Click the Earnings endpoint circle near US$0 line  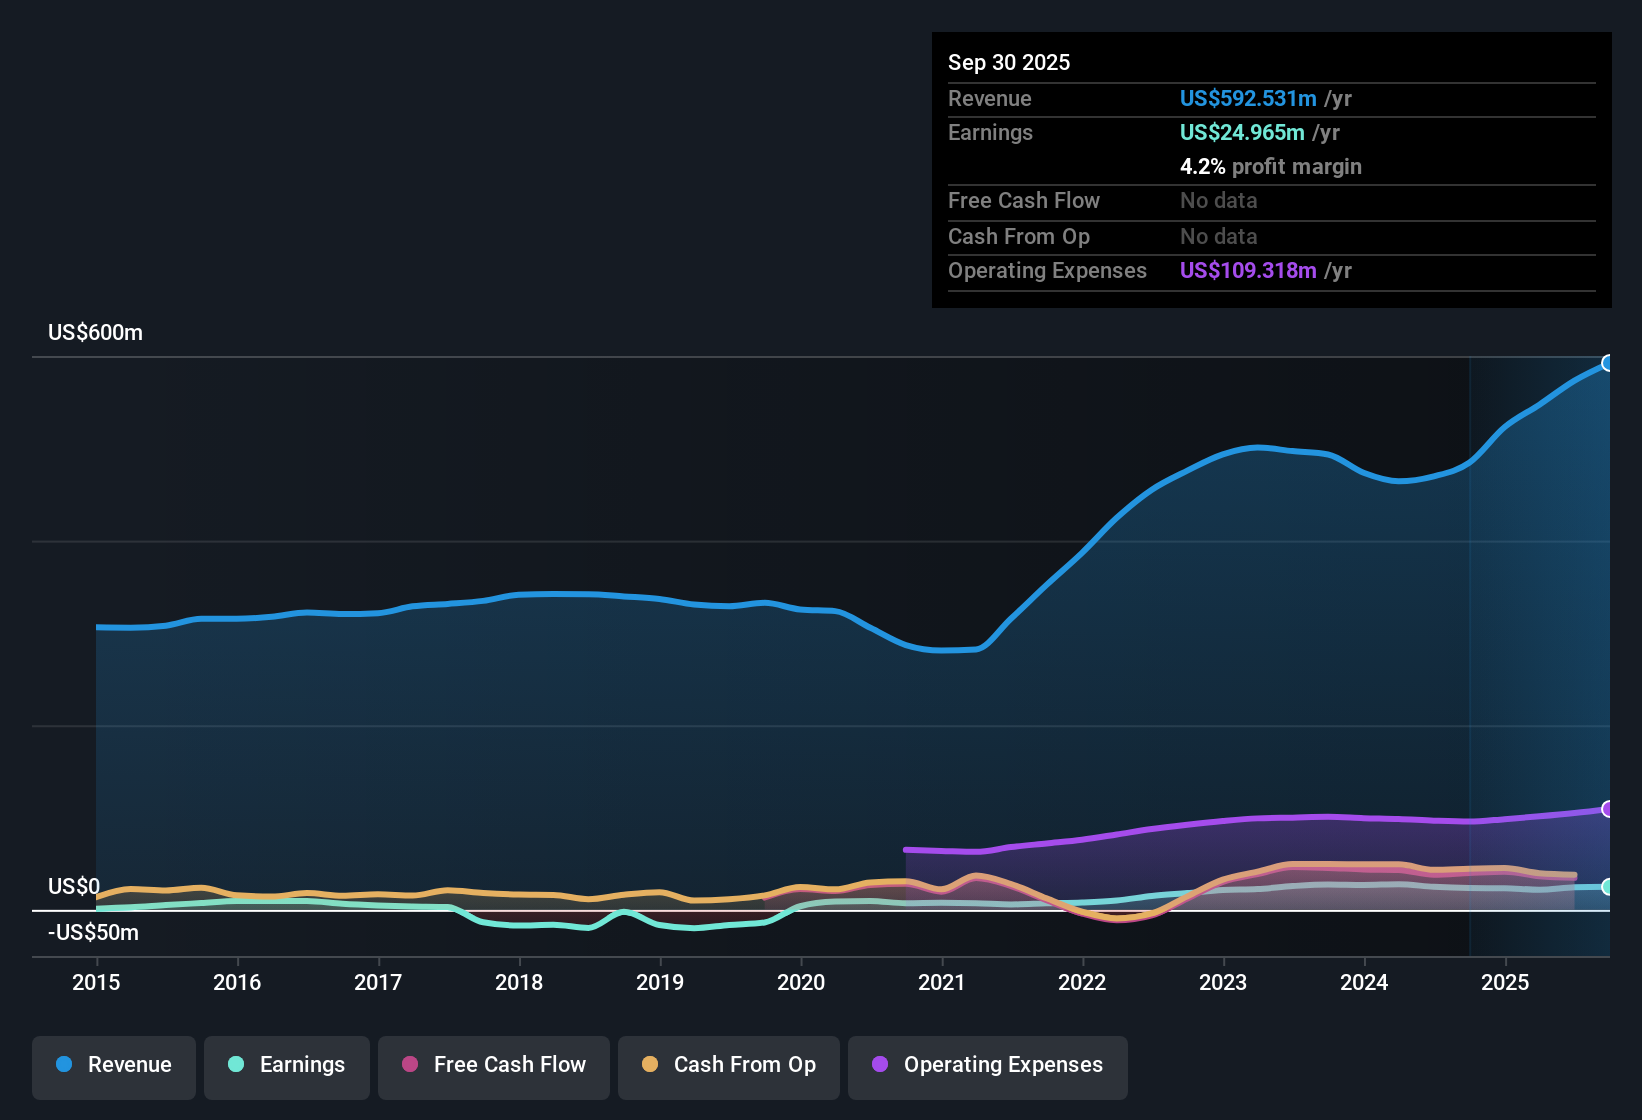[1608, 886]
